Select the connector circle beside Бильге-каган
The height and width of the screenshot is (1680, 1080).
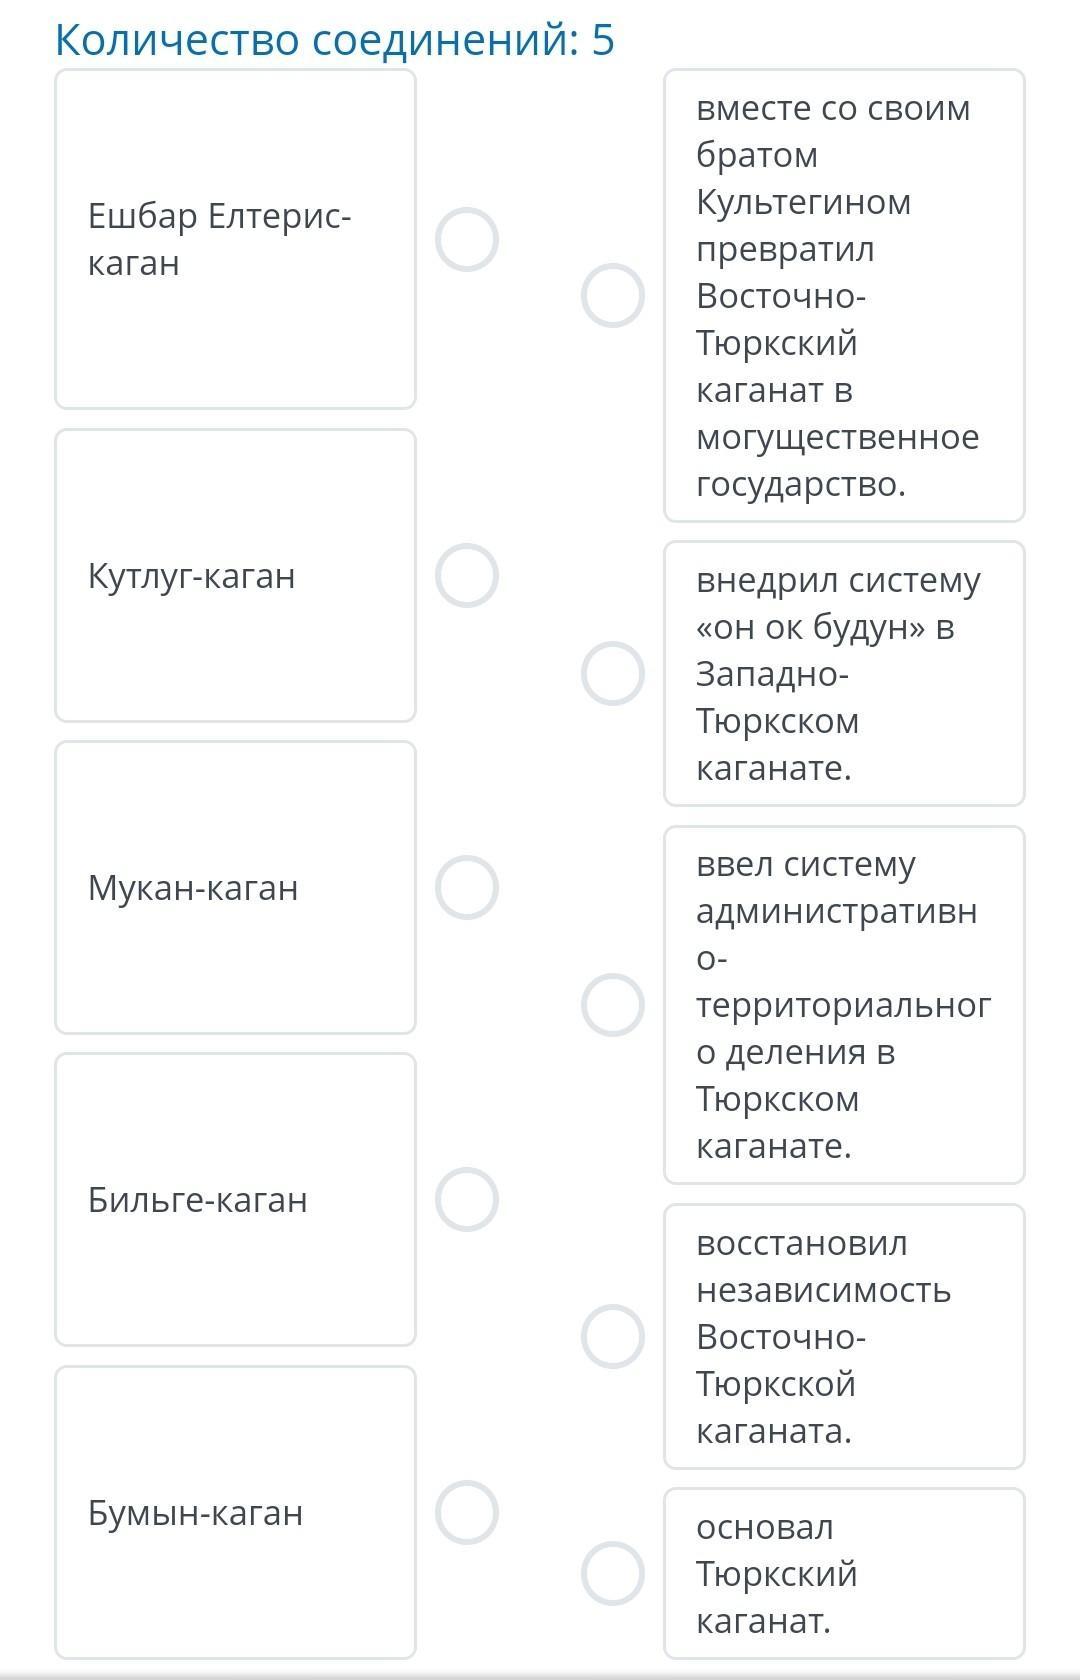click(x=467, y=1199)
